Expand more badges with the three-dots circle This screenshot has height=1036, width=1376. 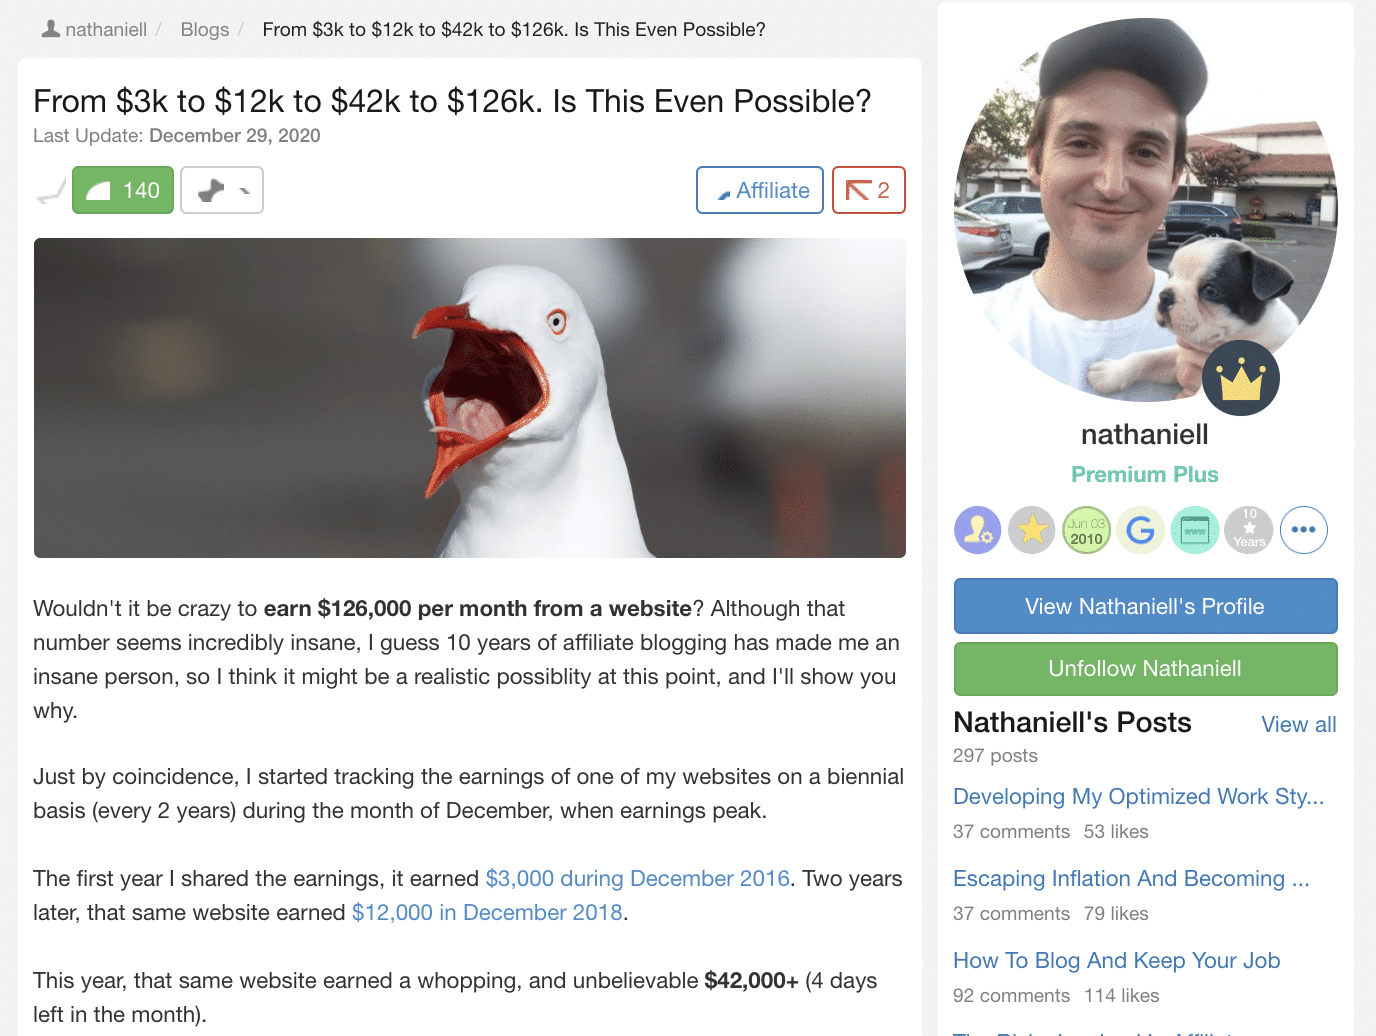point(1303,530)
